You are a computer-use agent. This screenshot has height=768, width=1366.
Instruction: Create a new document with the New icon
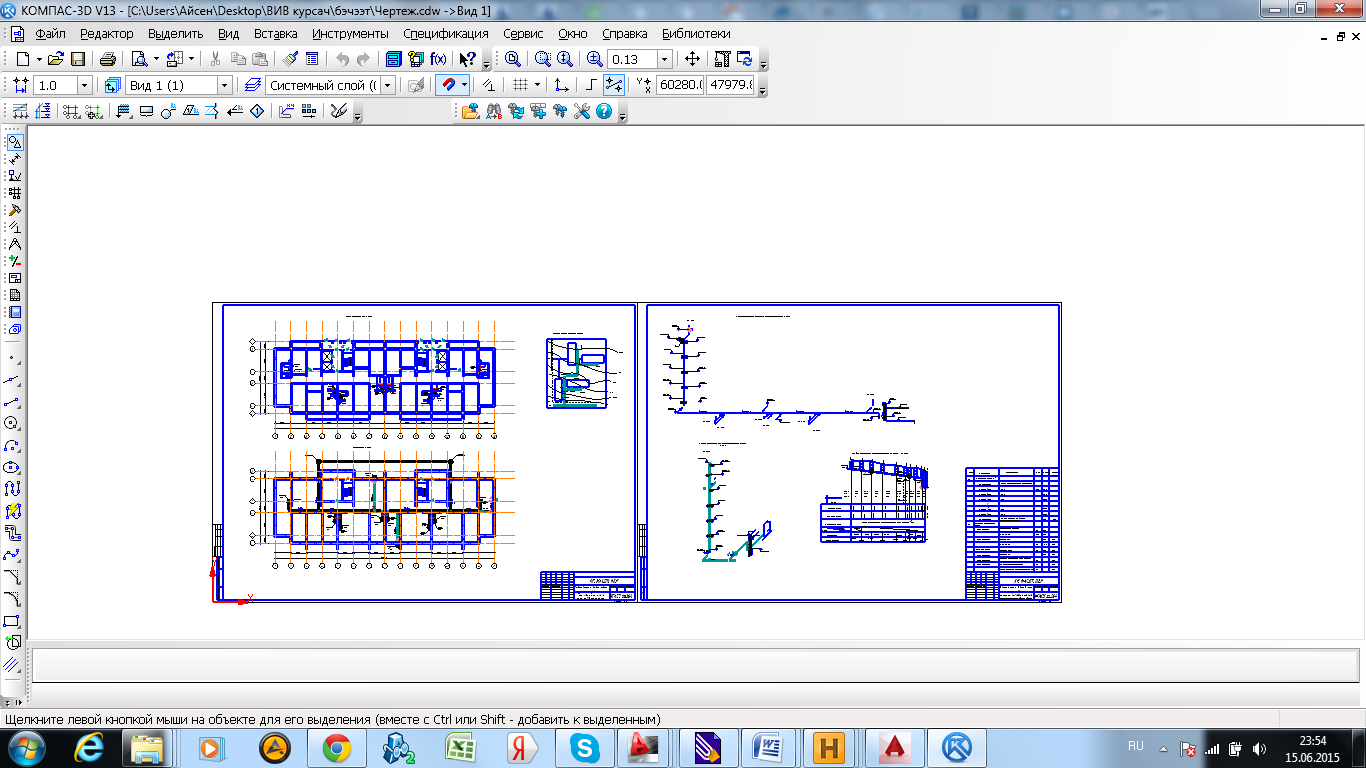click(x=22, y=59)
